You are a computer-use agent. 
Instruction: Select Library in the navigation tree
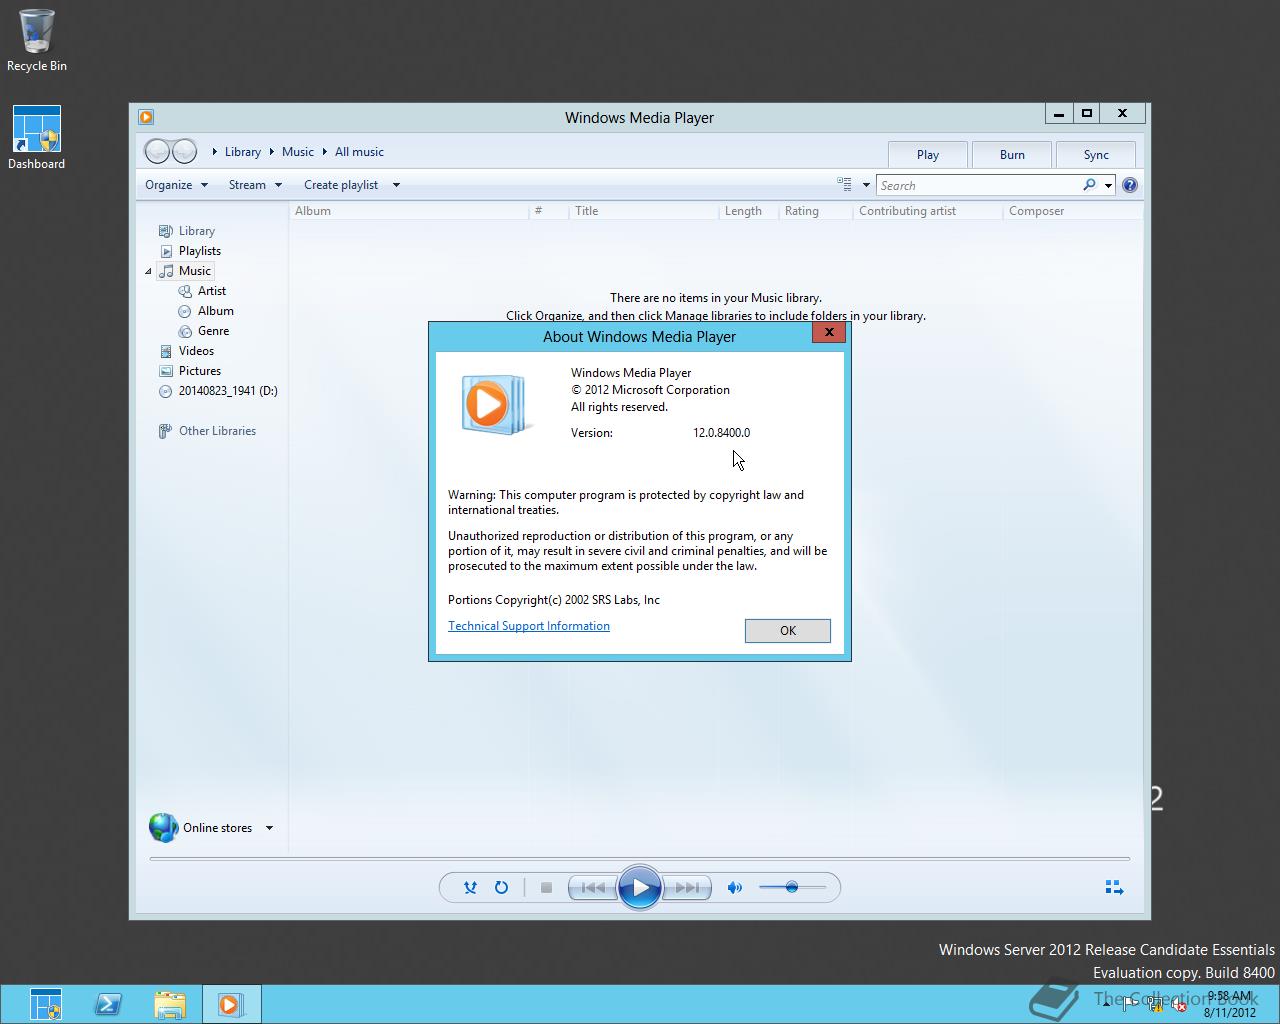tap(197, 231)
